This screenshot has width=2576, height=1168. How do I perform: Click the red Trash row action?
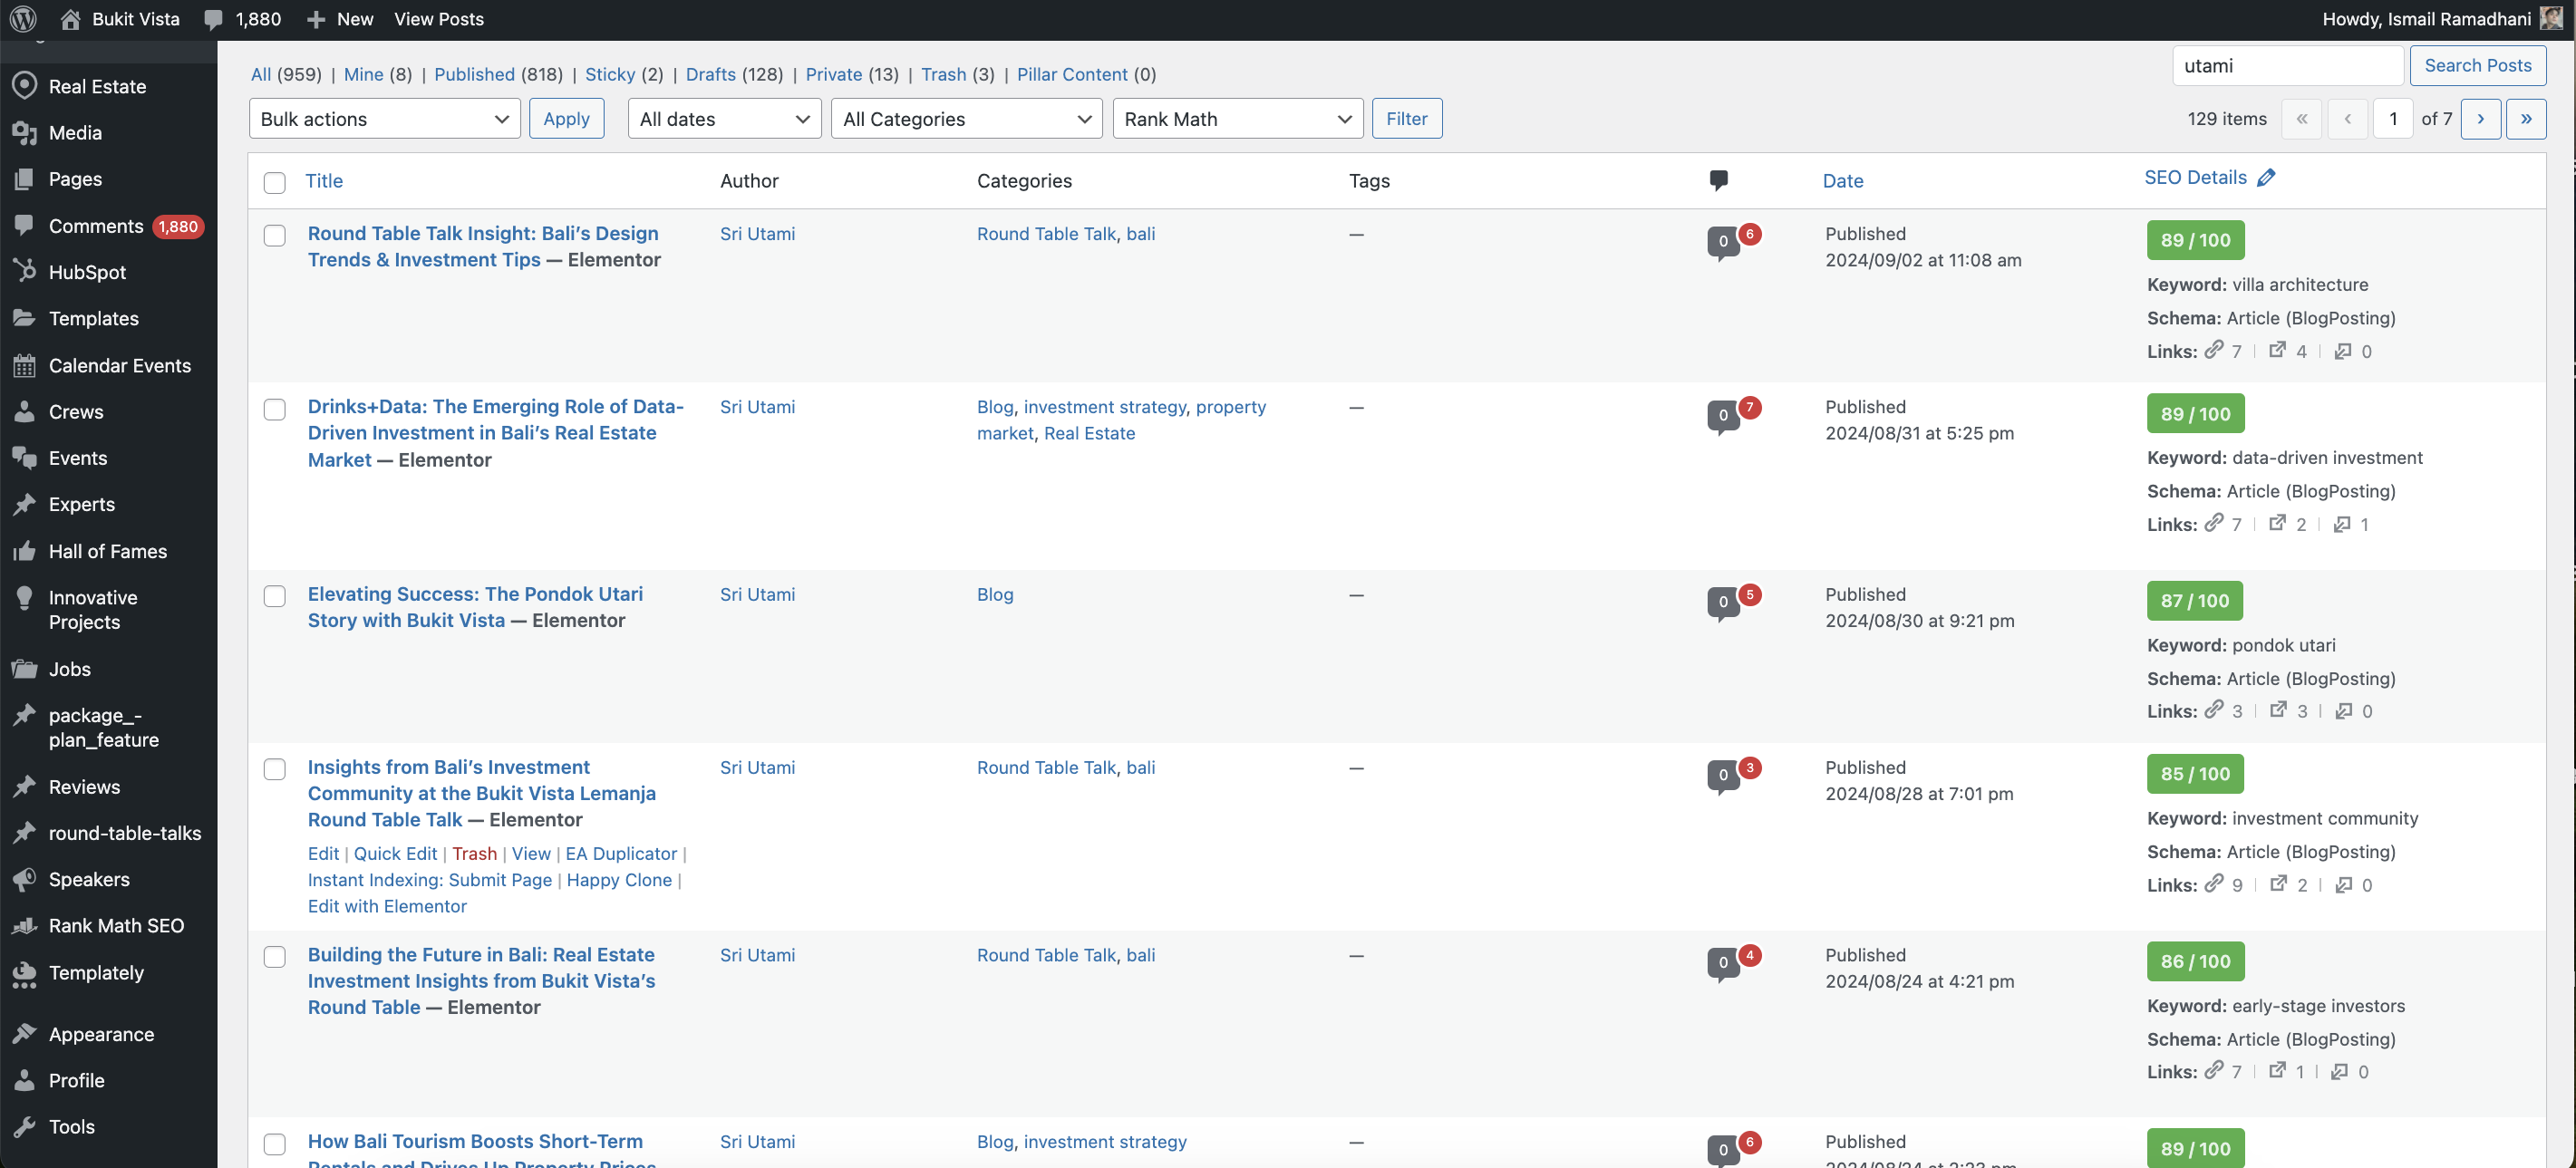(x=474, y=853)
